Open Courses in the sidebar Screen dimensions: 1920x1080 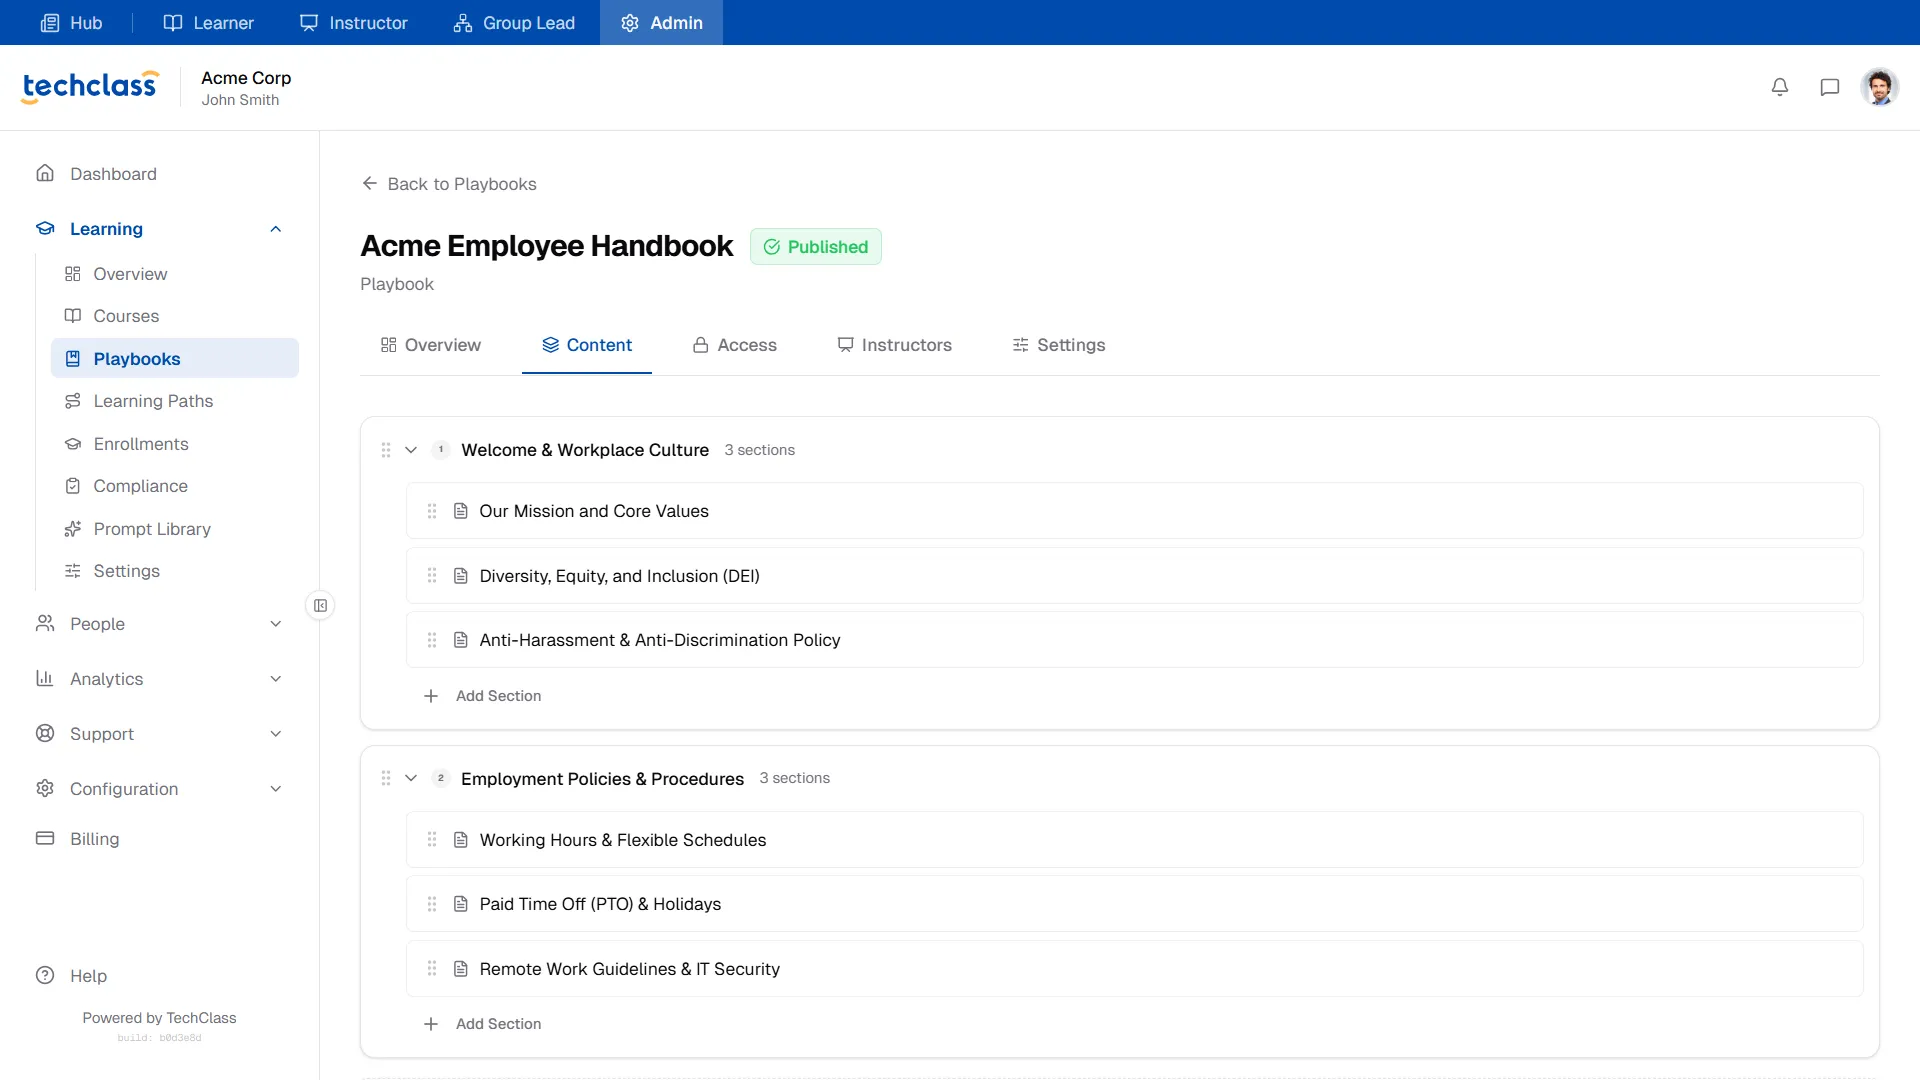[x=175, y=316]
